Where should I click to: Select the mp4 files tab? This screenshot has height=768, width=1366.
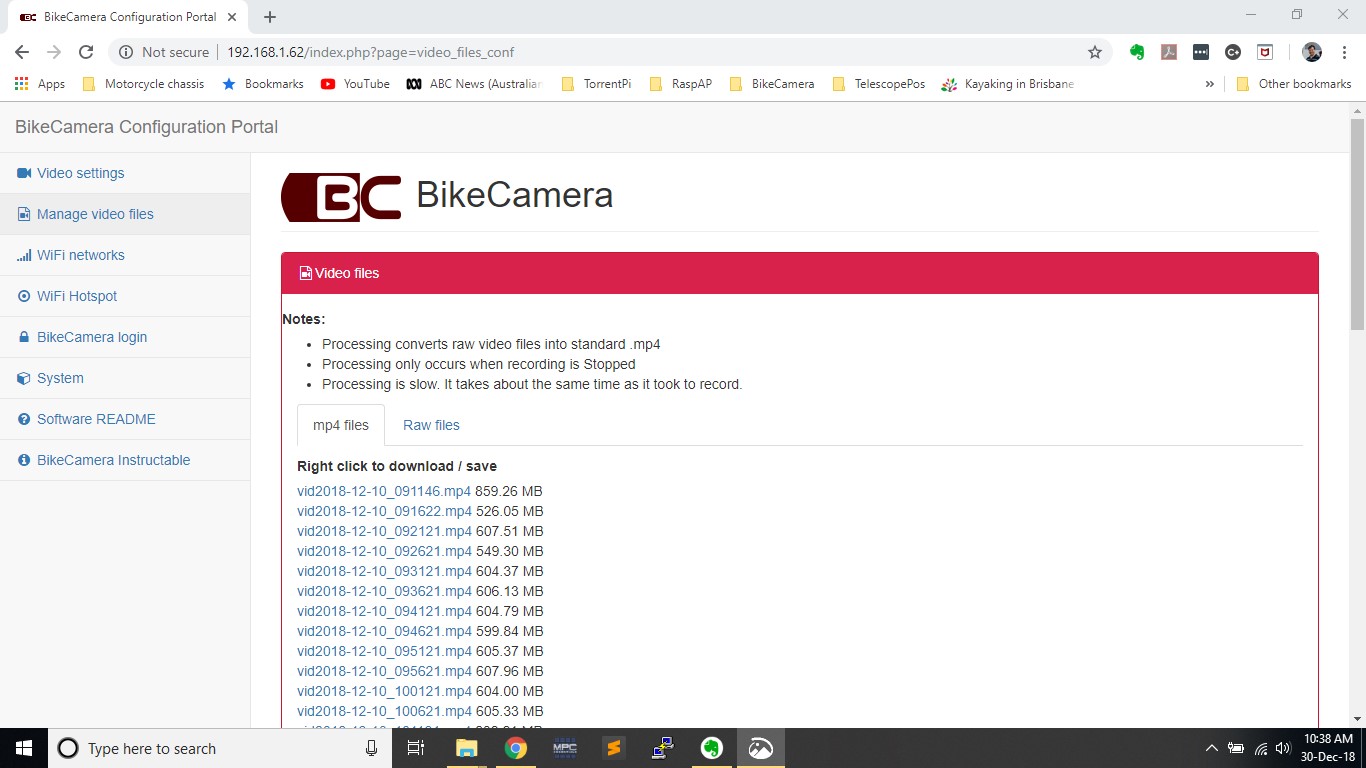coord(340,425)
